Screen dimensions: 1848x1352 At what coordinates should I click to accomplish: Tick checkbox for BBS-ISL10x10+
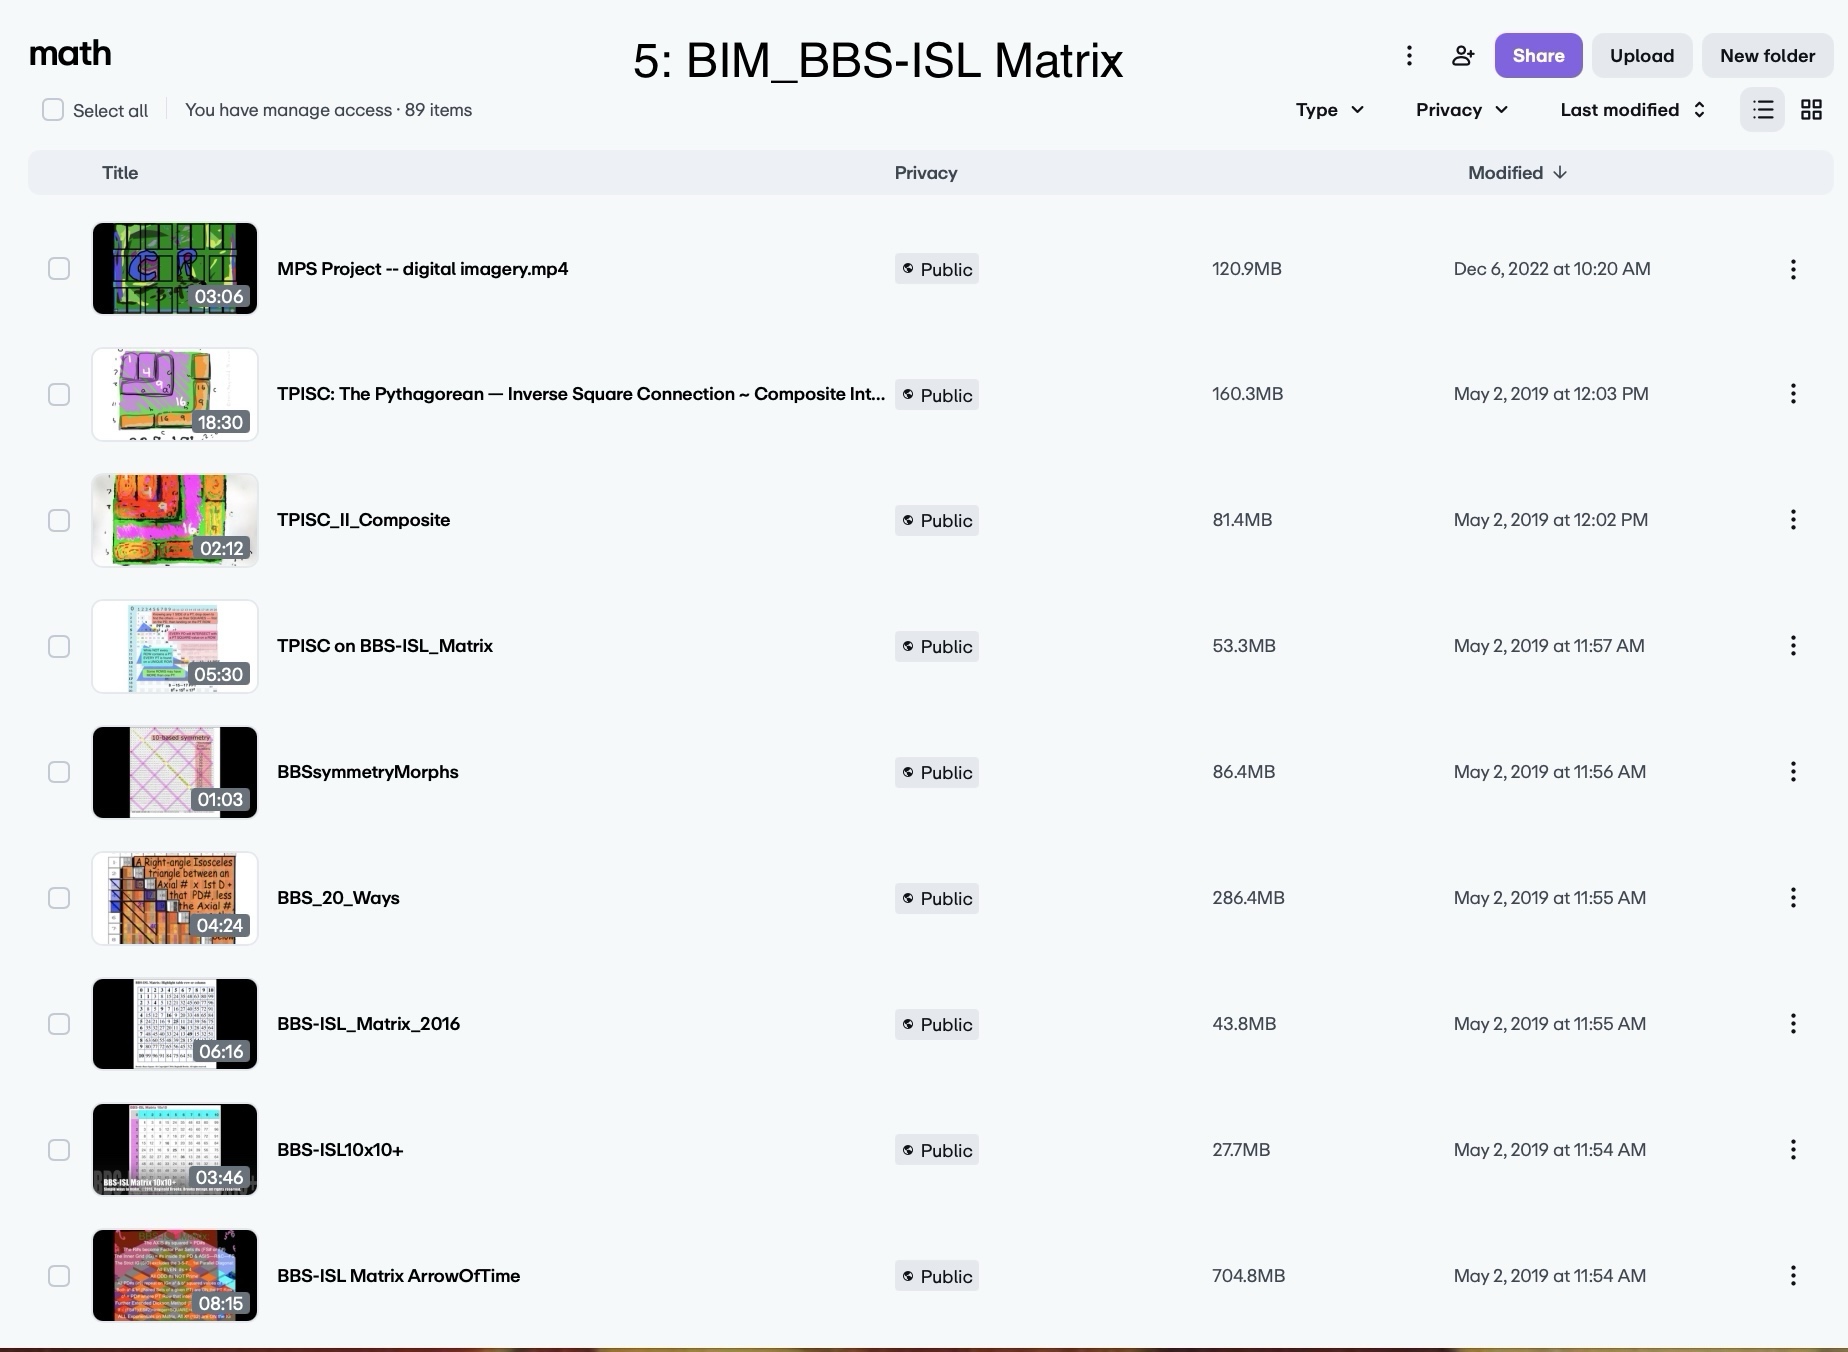(x=59, y=1150)
